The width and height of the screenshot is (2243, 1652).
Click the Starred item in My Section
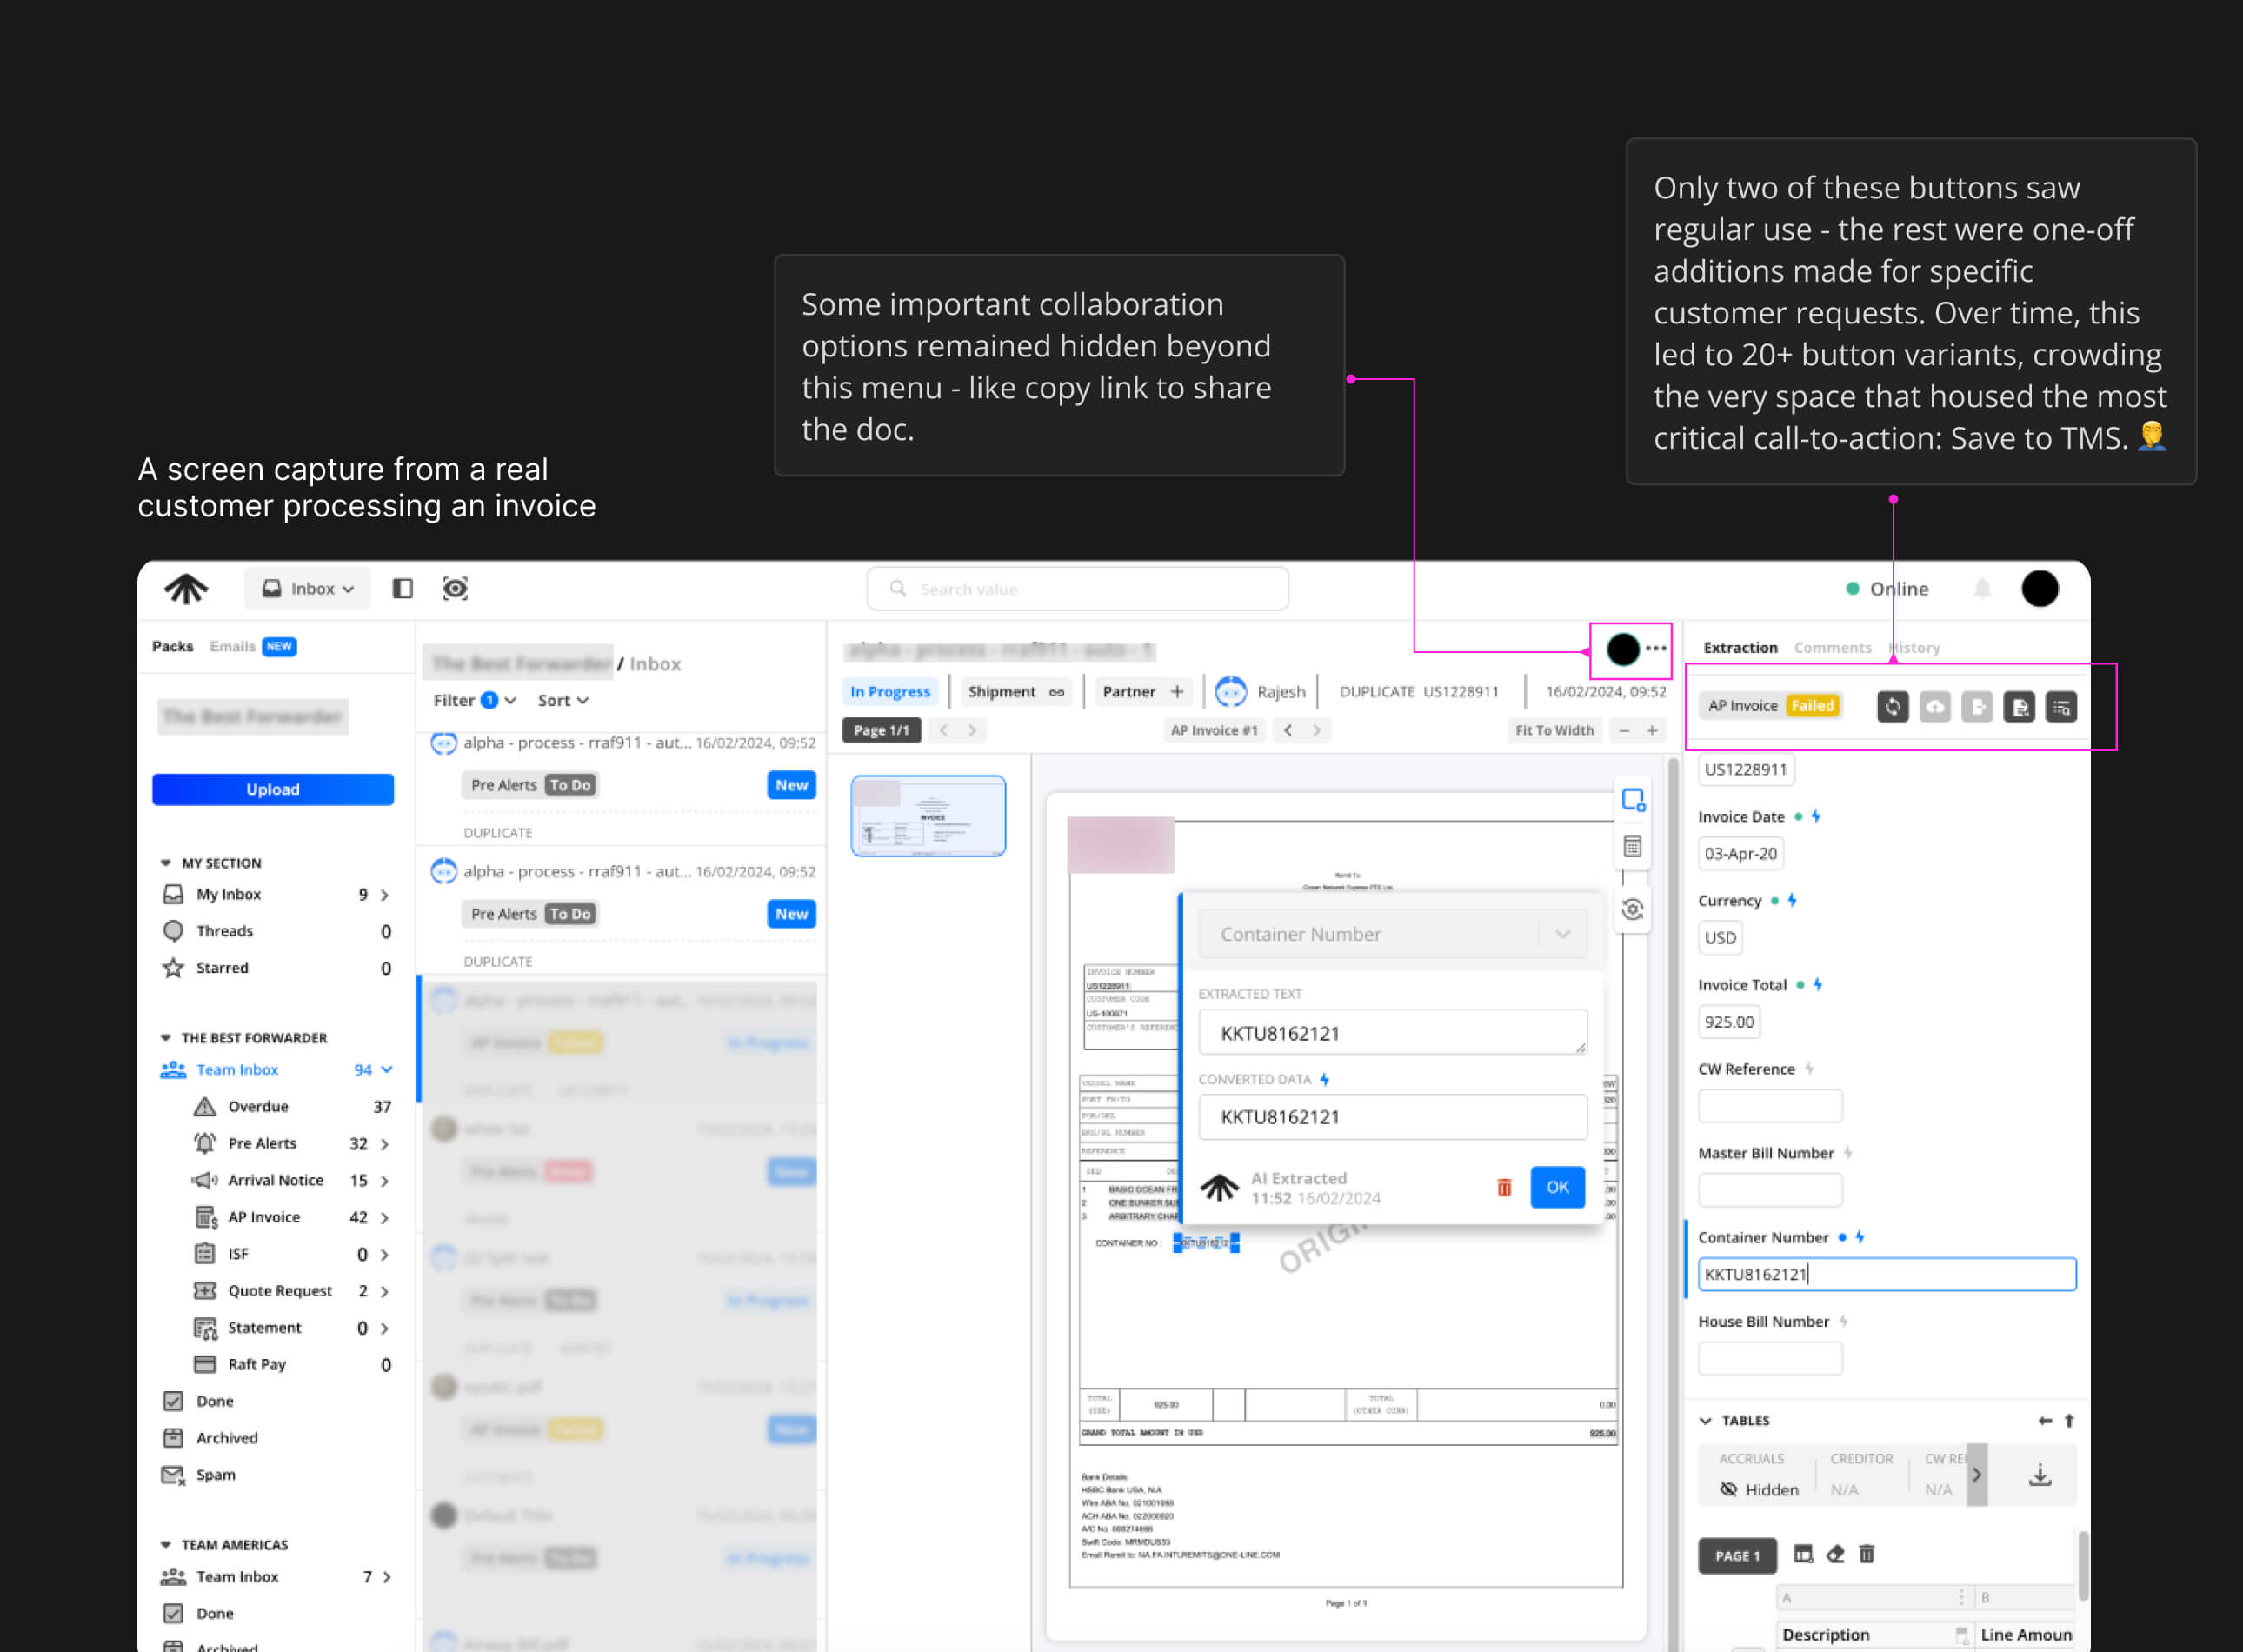[x=222, y=967]
